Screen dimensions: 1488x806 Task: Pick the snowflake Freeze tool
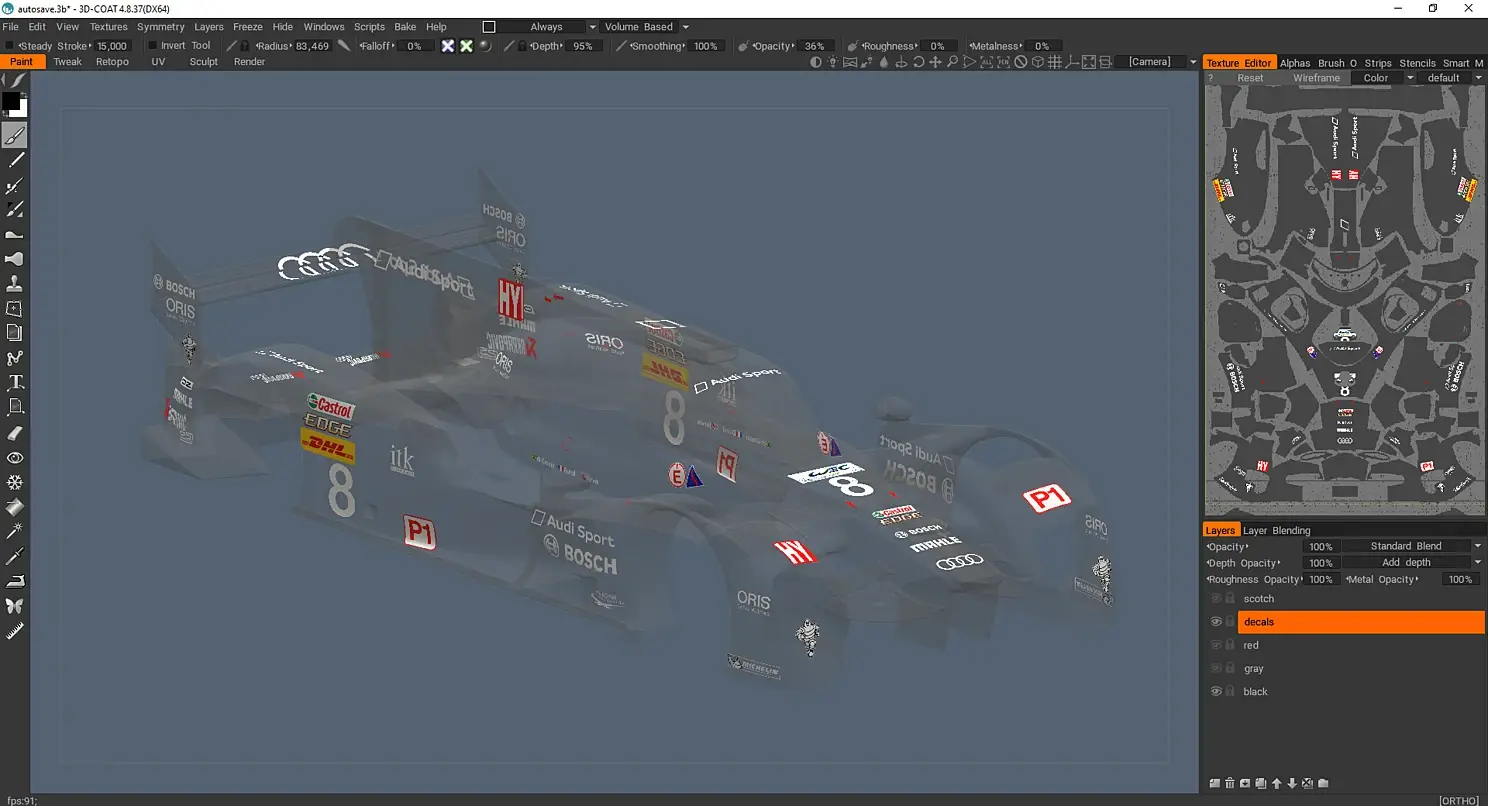tap(15, 482)
